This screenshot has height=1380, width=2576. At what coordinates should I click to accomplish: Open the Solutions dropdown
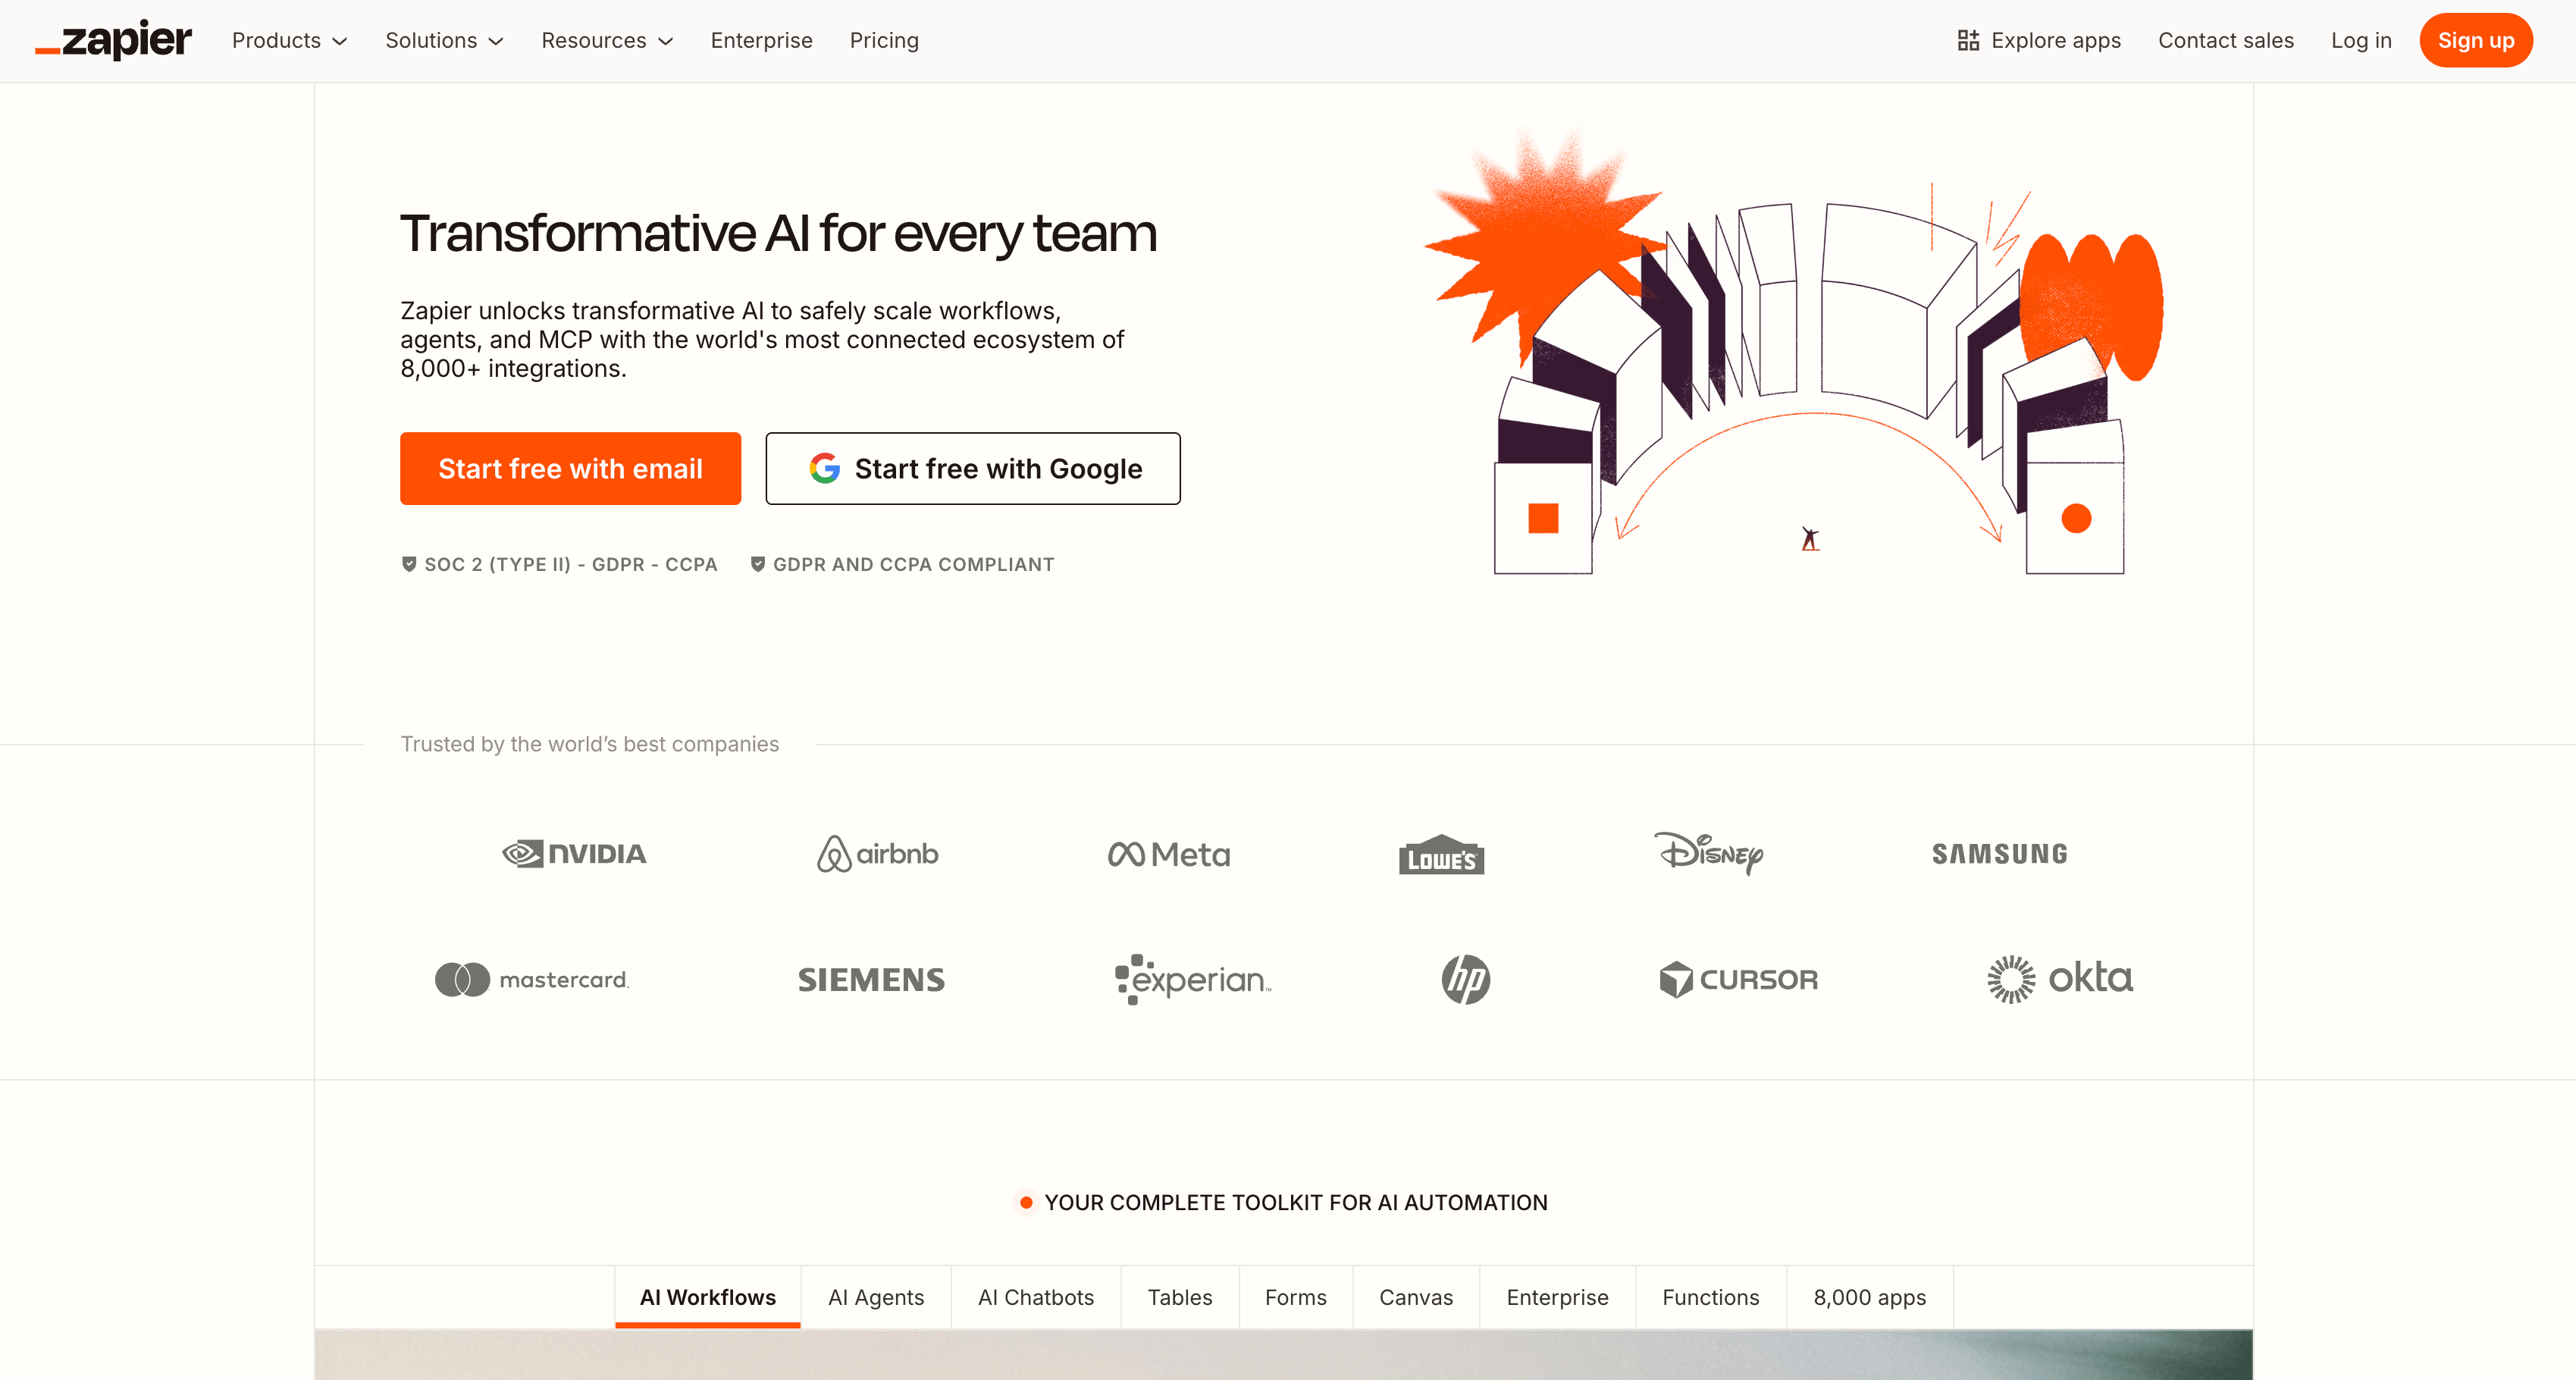pos(444,41)
